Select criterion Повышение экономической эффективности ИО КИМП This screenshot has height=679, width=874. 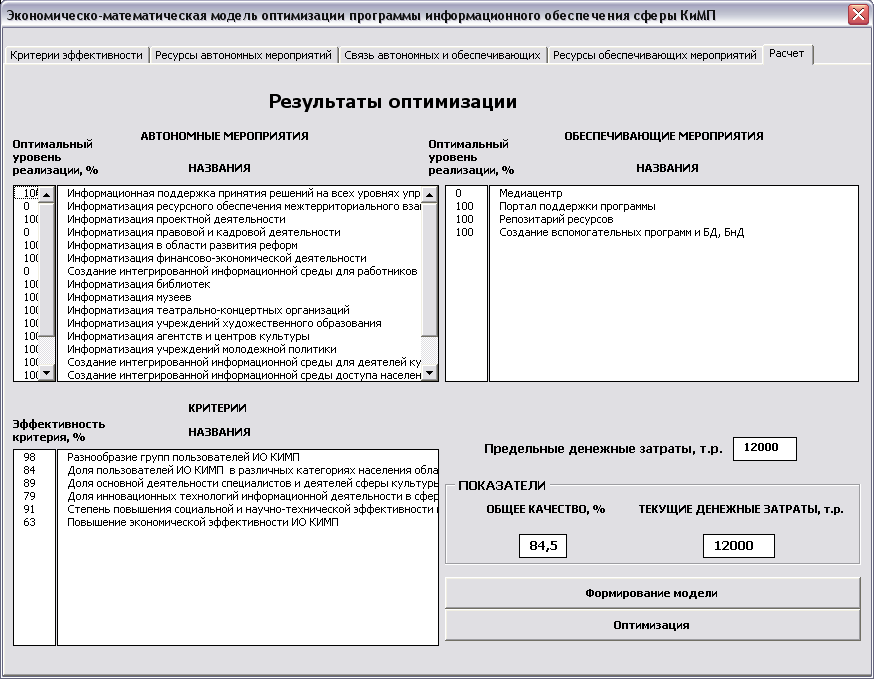(248, 522)
